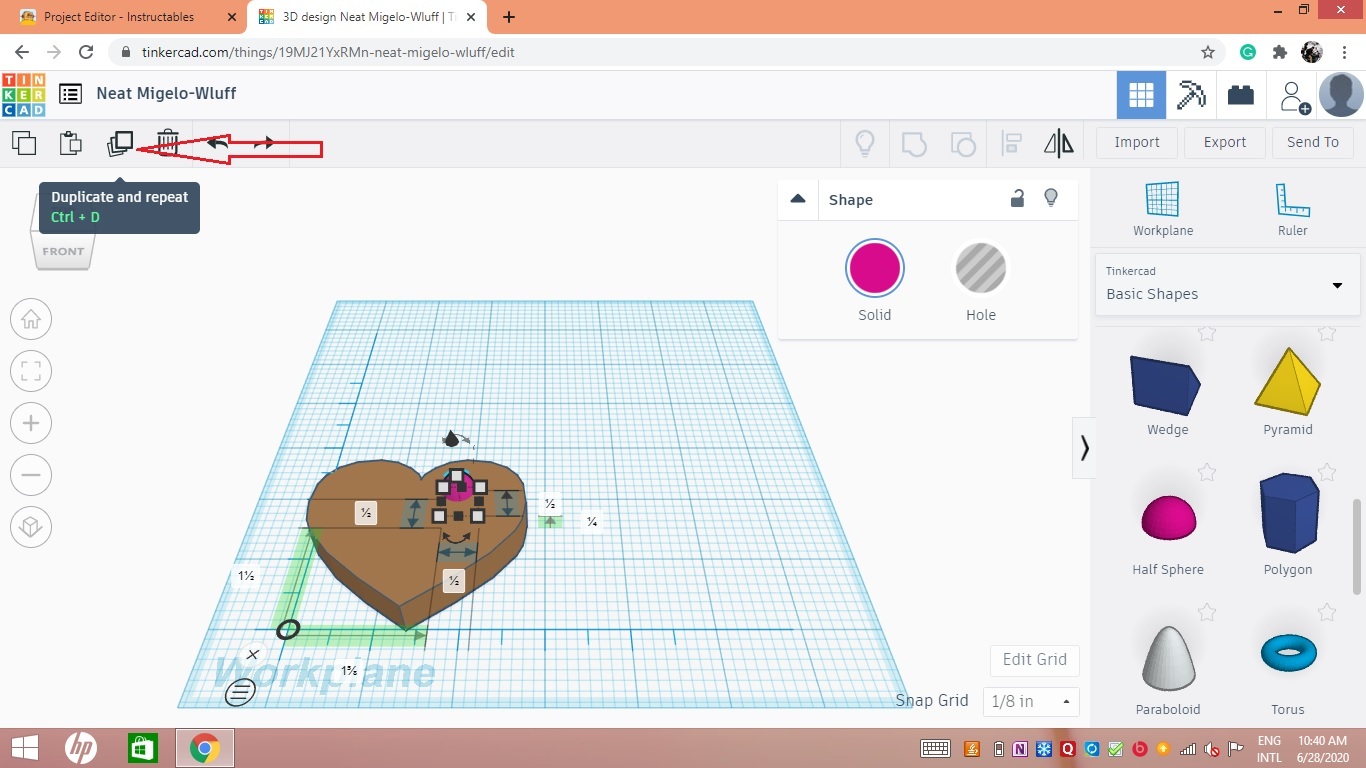
Task: Delete the selected shape with trash icon
Action: click(x=169, y=143)
